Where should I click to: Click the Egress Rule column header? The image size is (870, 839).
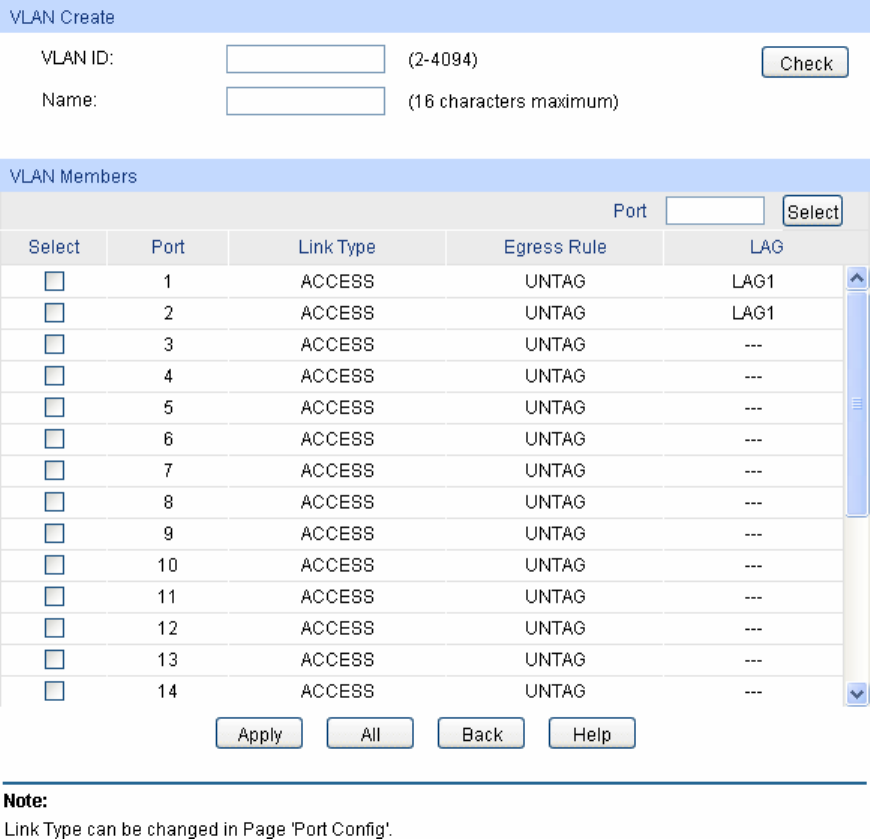pyautogui.click(x=555, y=248)
